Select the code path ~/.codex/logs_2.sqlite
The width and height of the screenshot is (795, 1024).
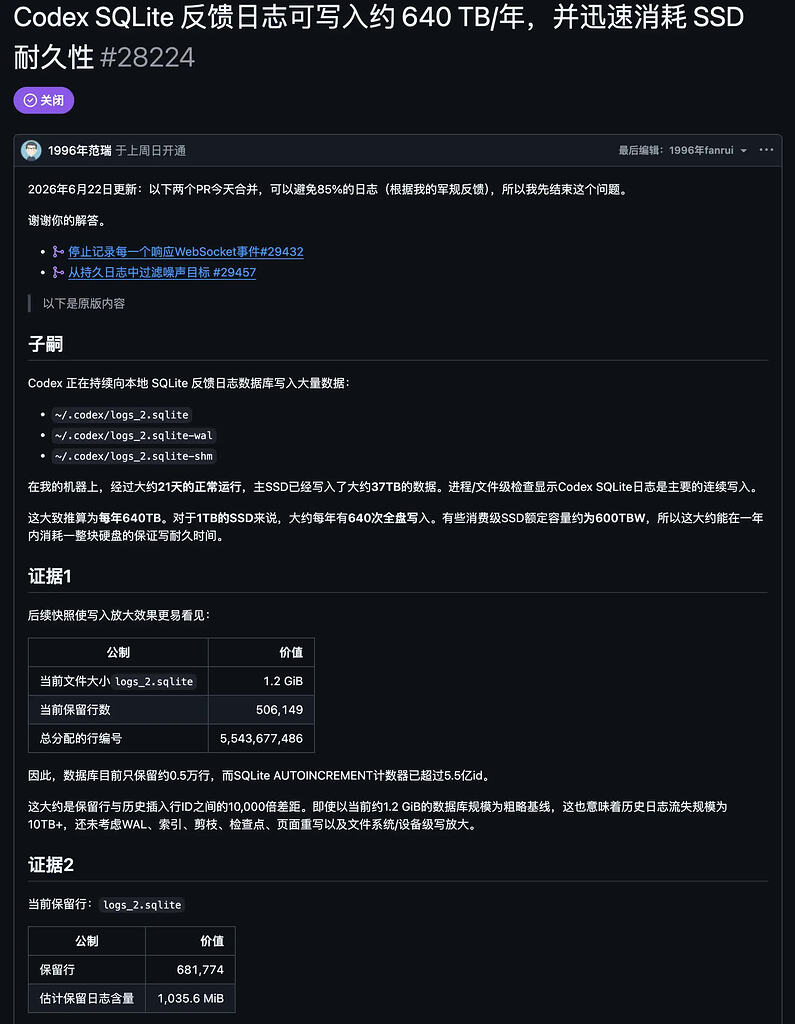(122, 415)
